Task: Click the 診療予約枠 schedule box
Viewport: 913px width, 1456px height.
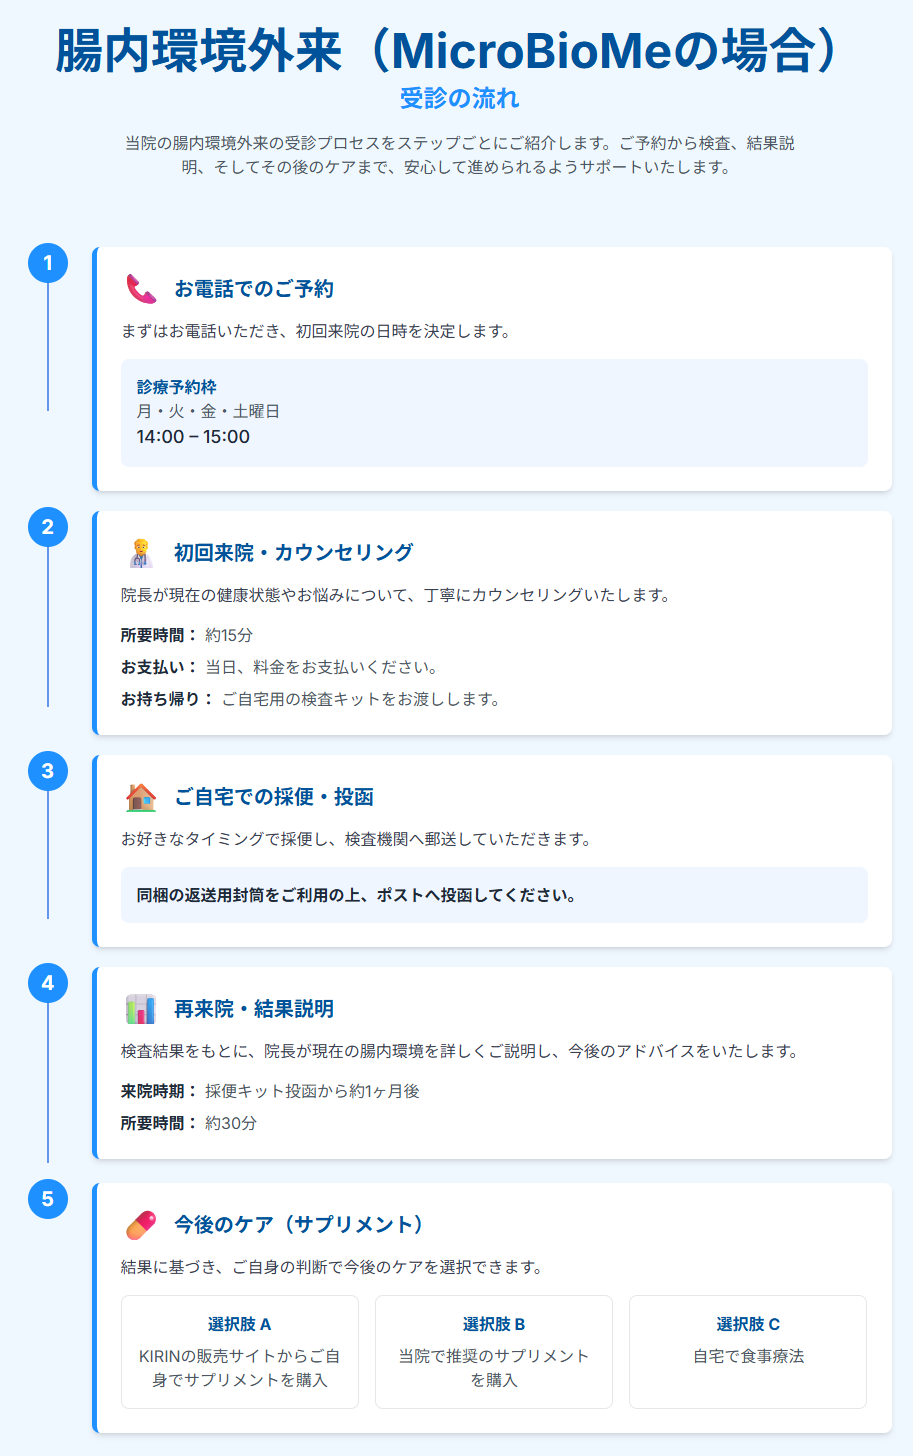Action: tap(494, 413)
